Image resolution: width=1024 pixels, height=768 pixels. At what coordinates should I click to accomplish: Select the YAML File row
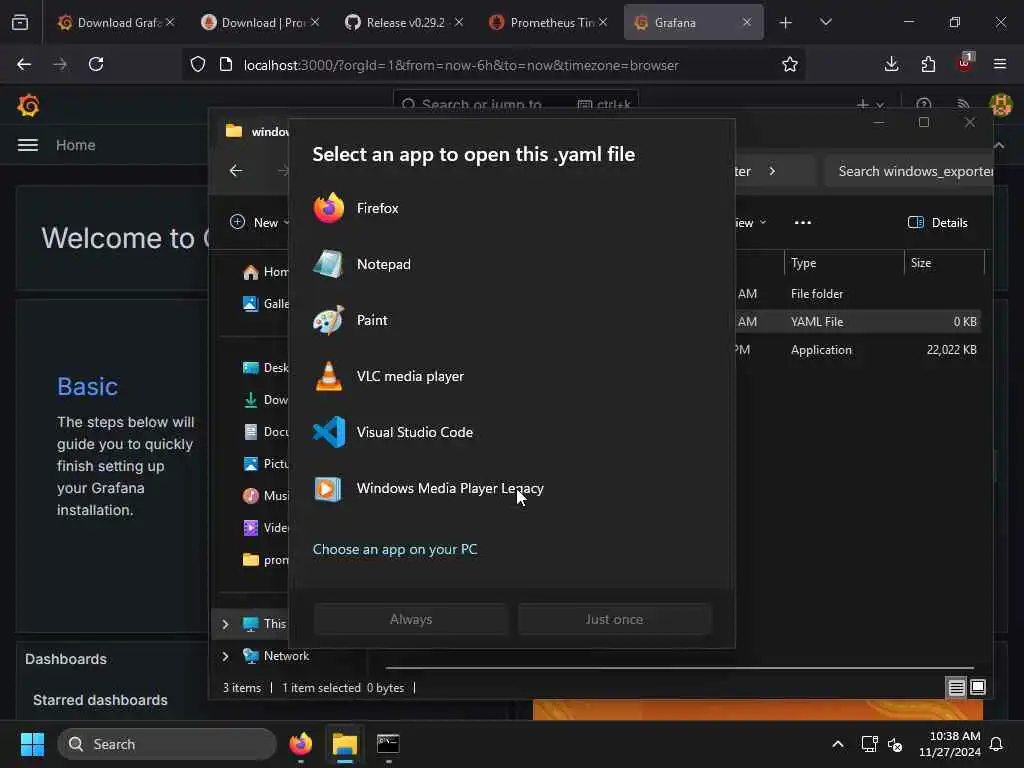(858, 321)
